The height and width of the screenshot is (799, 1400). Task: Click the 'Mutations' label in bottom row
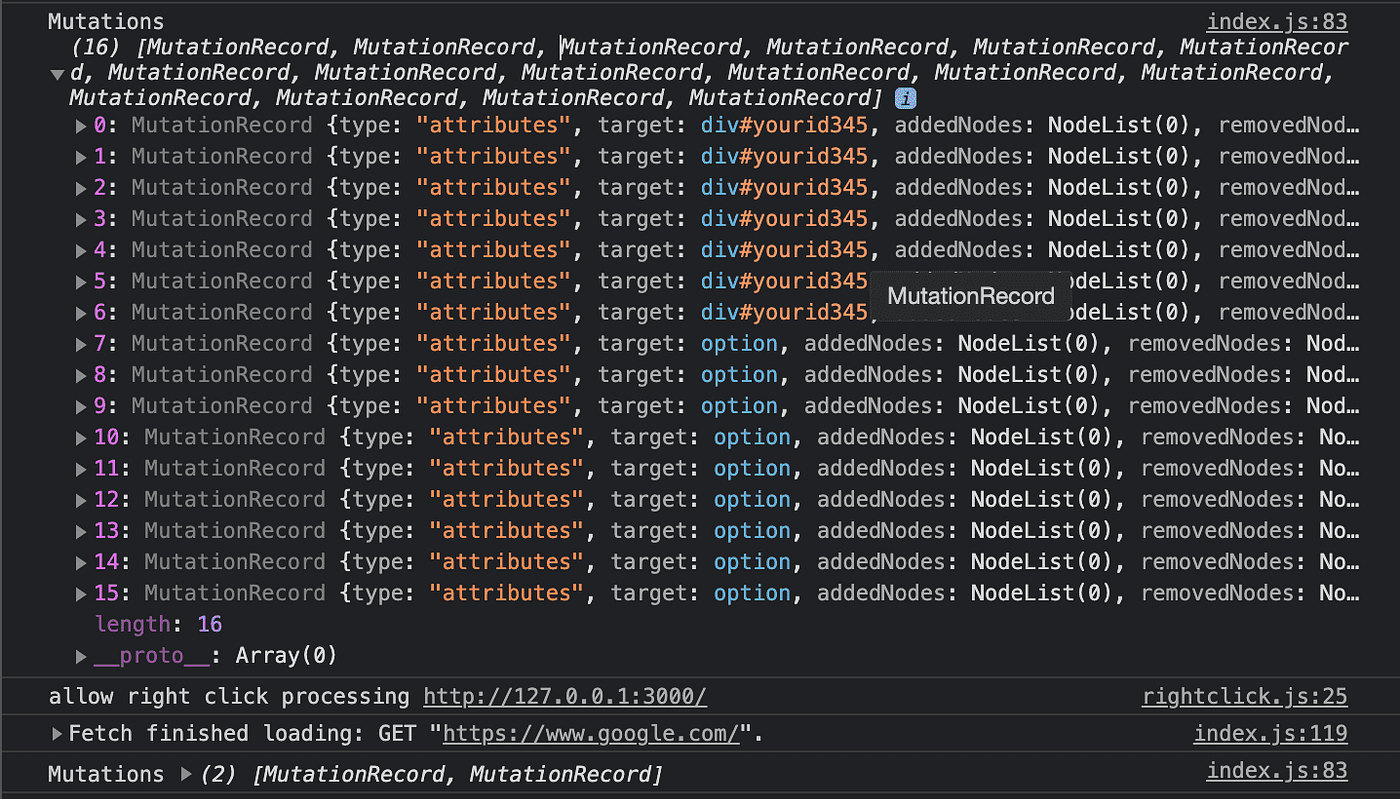click(106, 774)
